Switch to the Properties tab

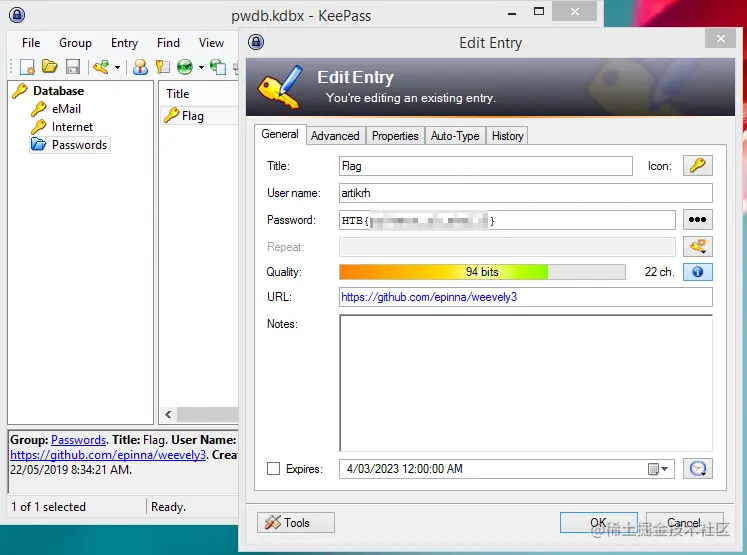395,136
